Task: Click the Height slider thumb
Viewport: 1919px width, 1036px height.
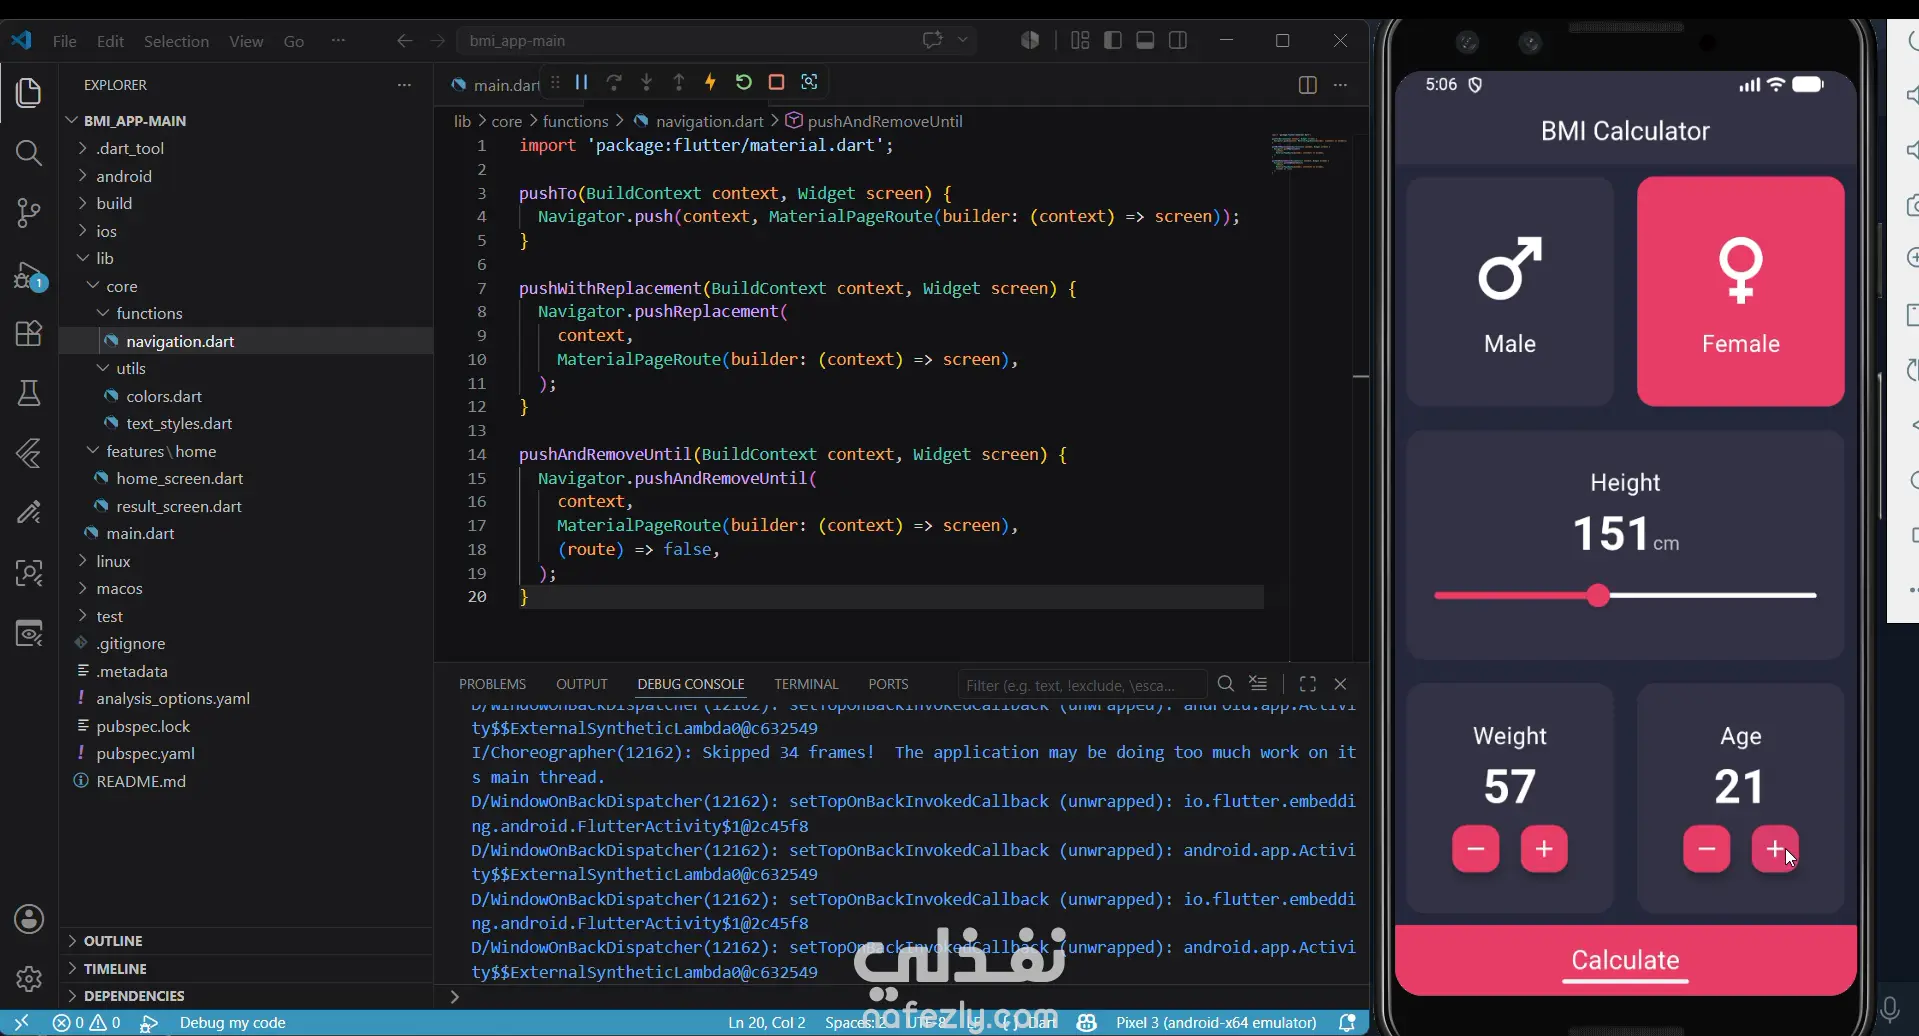Action: pyautogui.click(x=1598, y=595)
